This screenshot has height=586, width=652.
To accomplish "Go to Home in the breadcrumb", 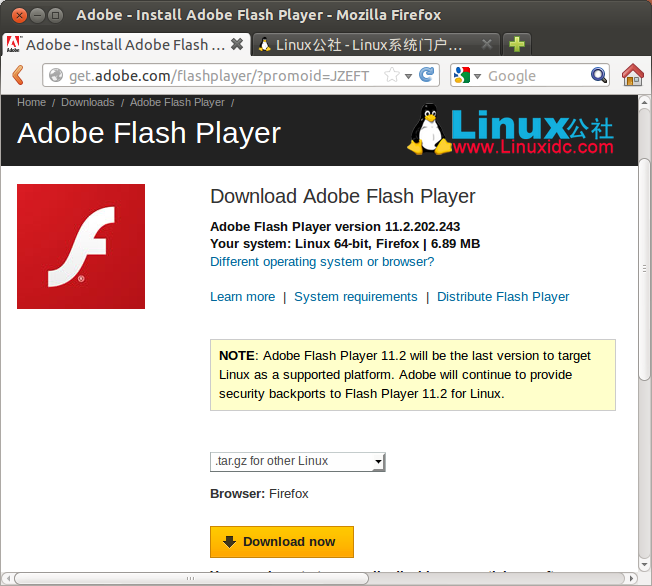I will pos(32,102).
